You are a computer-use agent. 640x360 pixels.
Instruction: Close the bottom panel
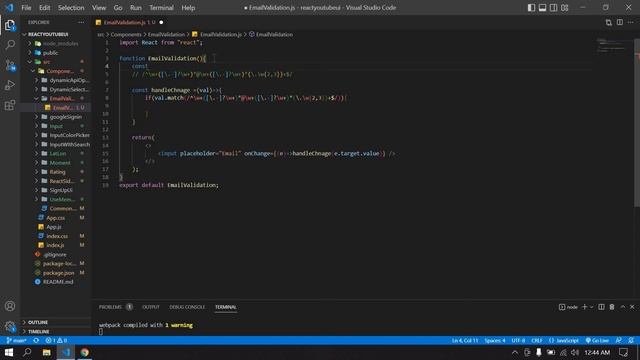632,307
